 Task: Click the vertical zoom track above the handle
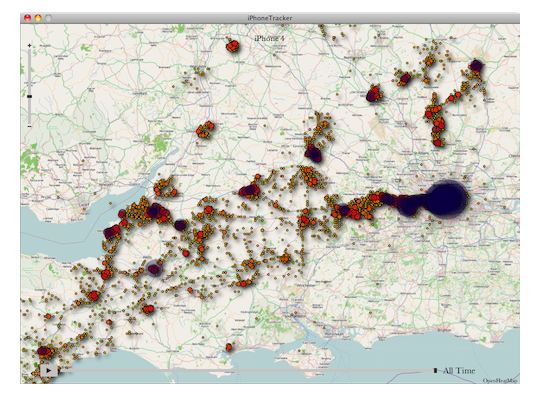(29, 71)
